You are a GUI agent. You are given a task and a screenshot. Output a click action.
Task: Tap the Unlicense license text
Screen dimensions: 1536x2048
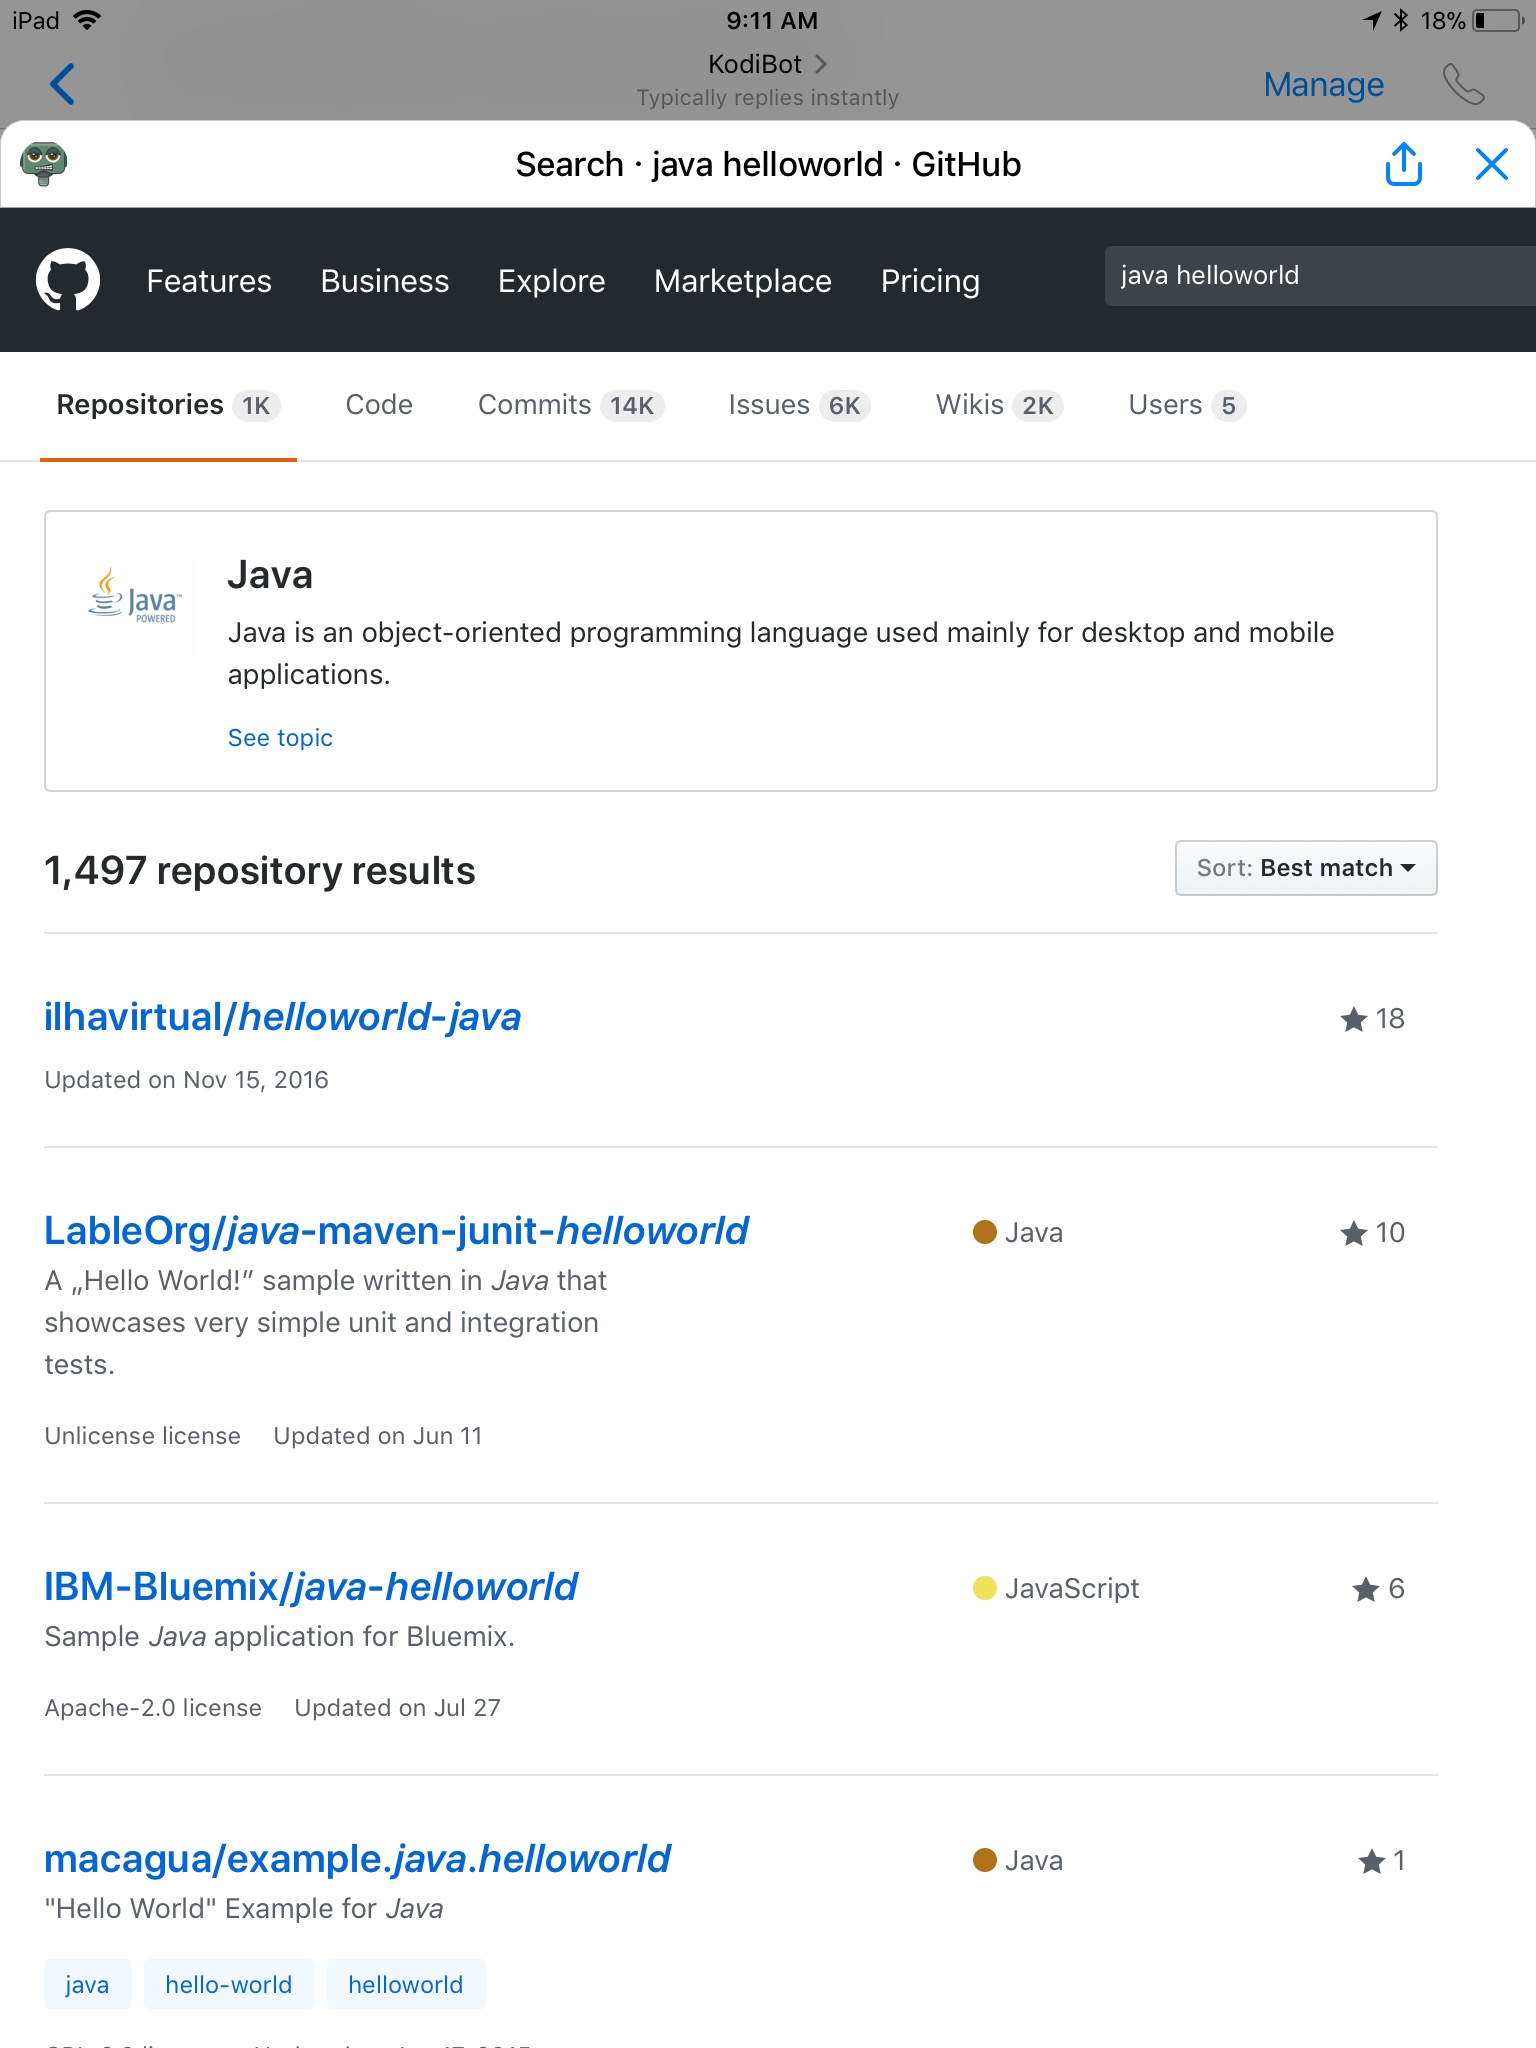(x=143, y=1436)
